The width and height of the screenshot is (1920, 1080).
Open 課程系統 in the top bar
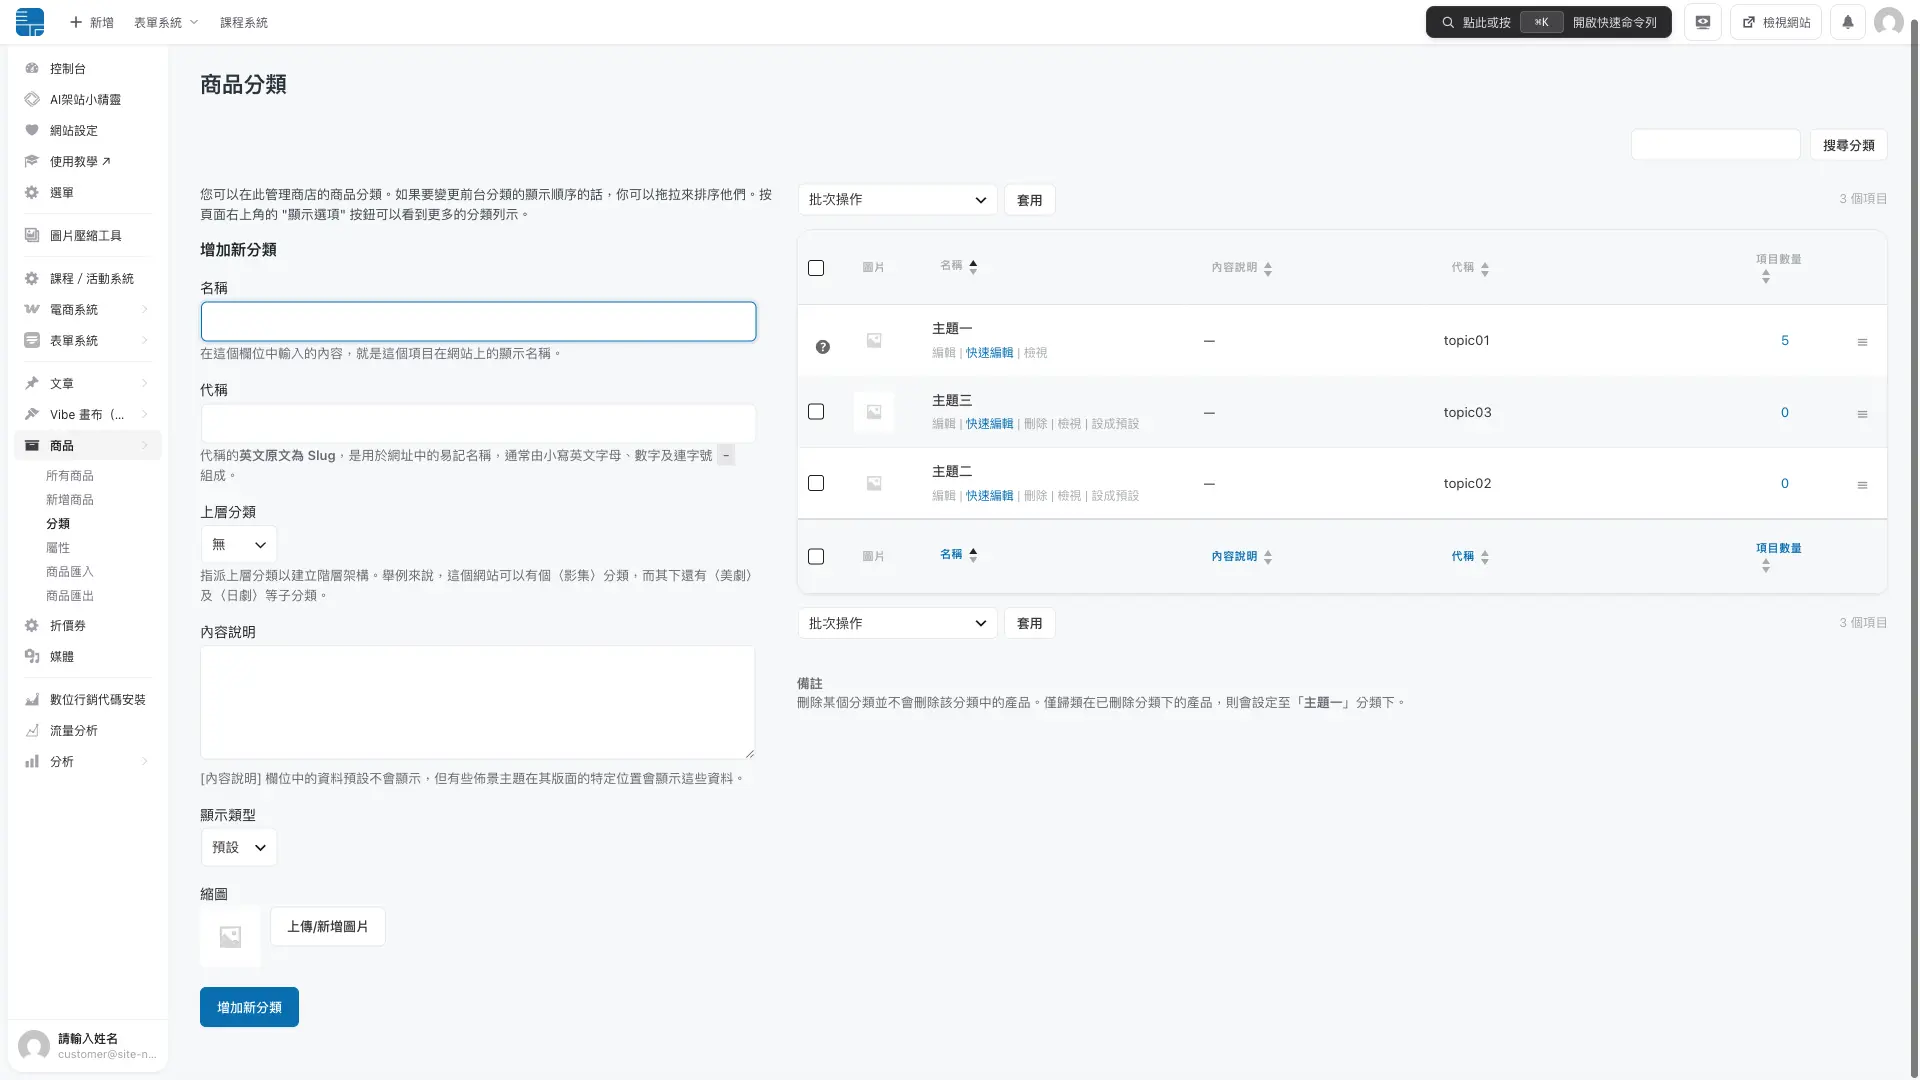click(x=244, y=22)
